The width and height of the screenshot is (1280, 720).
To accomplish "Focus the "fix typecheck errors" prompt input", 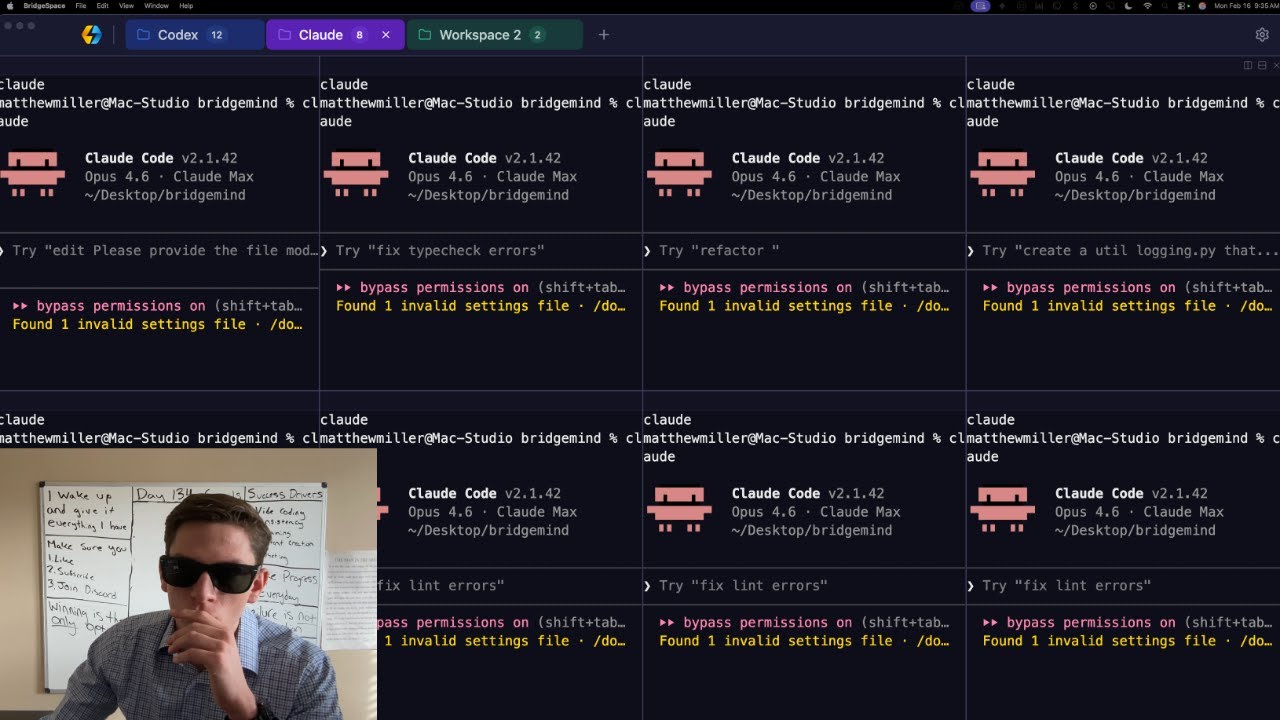I will (x=481, y=251).
